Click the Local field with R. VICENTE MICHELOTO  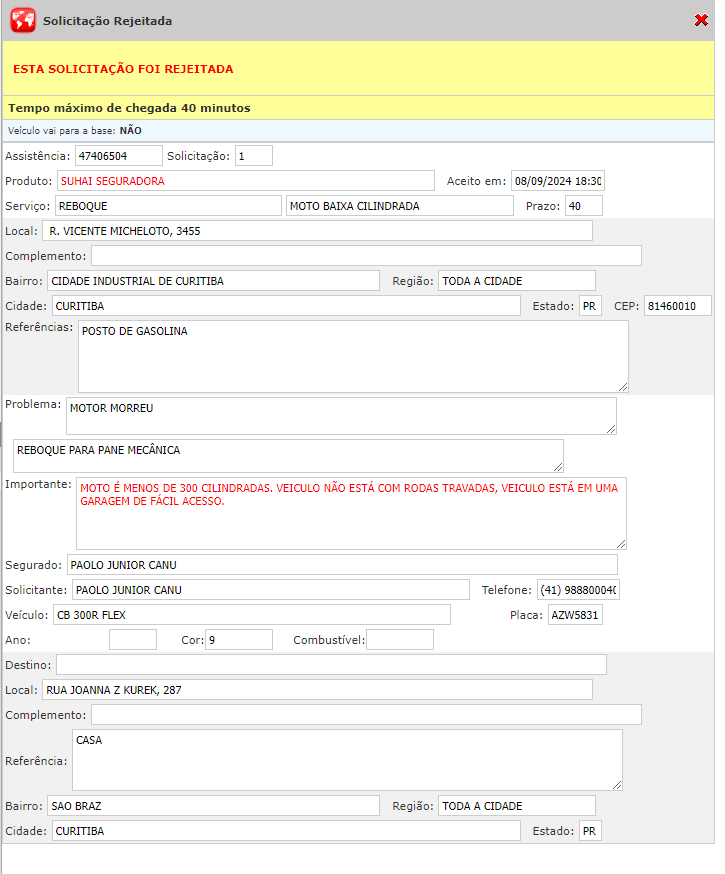point(318,231)
